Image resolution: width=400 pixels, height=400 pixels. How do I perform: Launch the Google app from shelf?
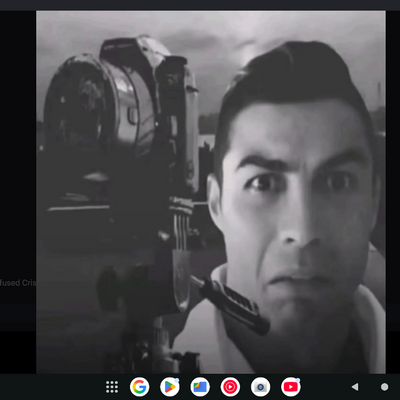140,387
